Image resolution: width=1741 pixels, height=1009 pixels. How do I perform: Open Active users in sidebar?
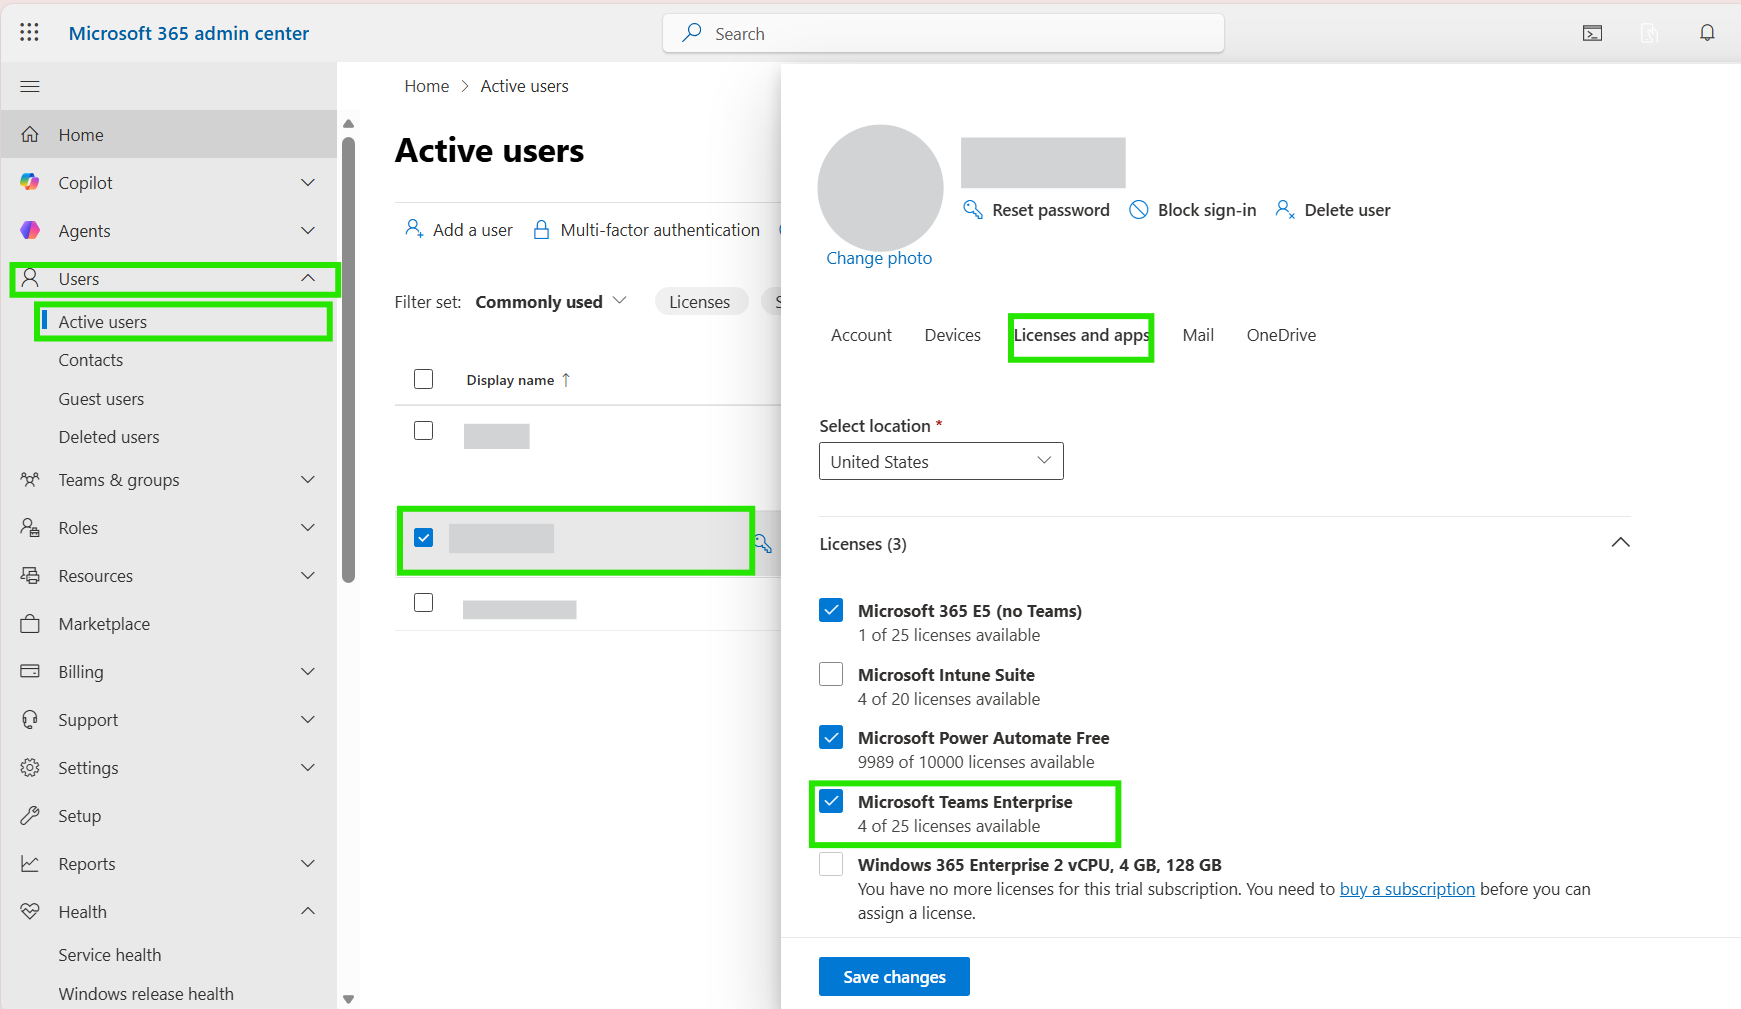[x=102, y=322]
